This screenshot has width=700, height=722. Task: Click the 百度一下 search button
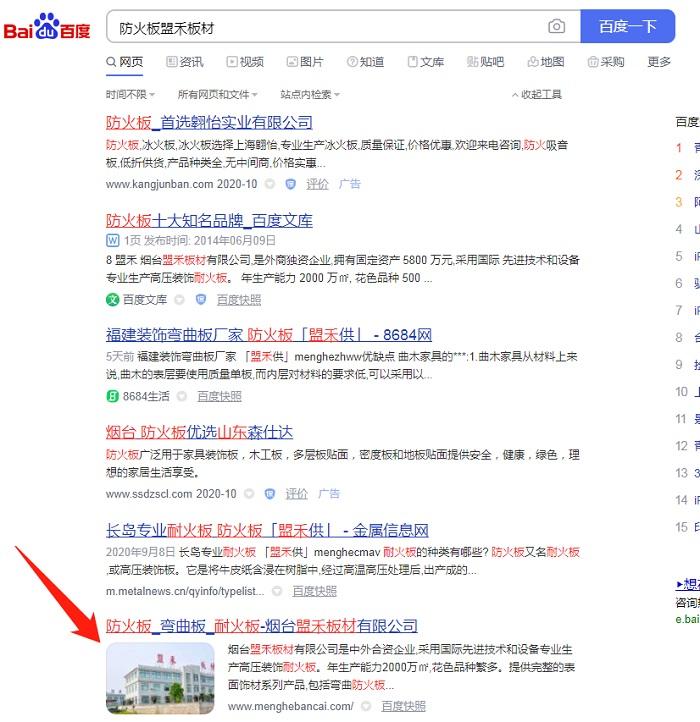[627, 26]
